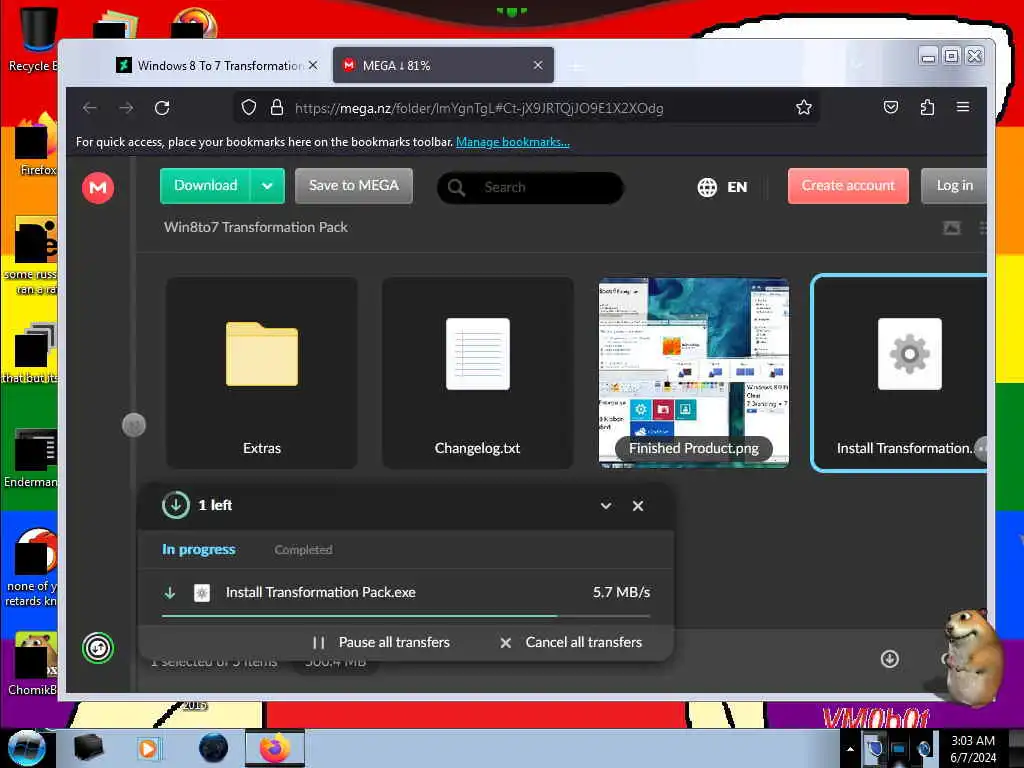Open Firefox hamburger menu
The image size is (1024, 768).
963,107
